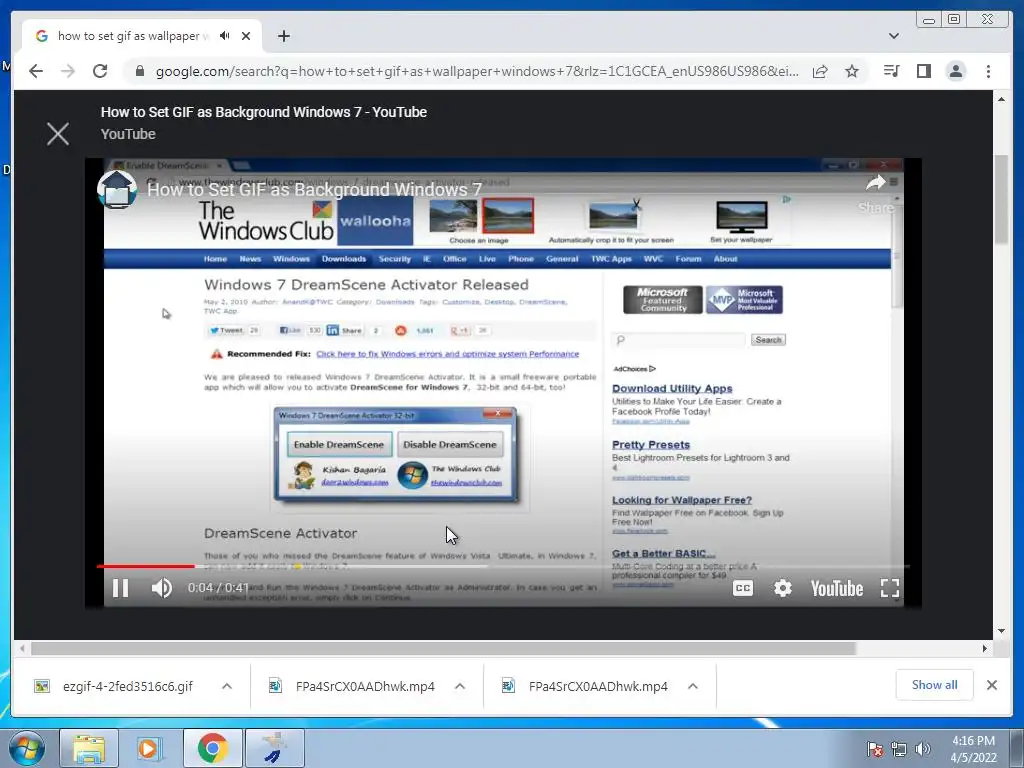Close the Google search tab
1024x768 pixels.
246,36
